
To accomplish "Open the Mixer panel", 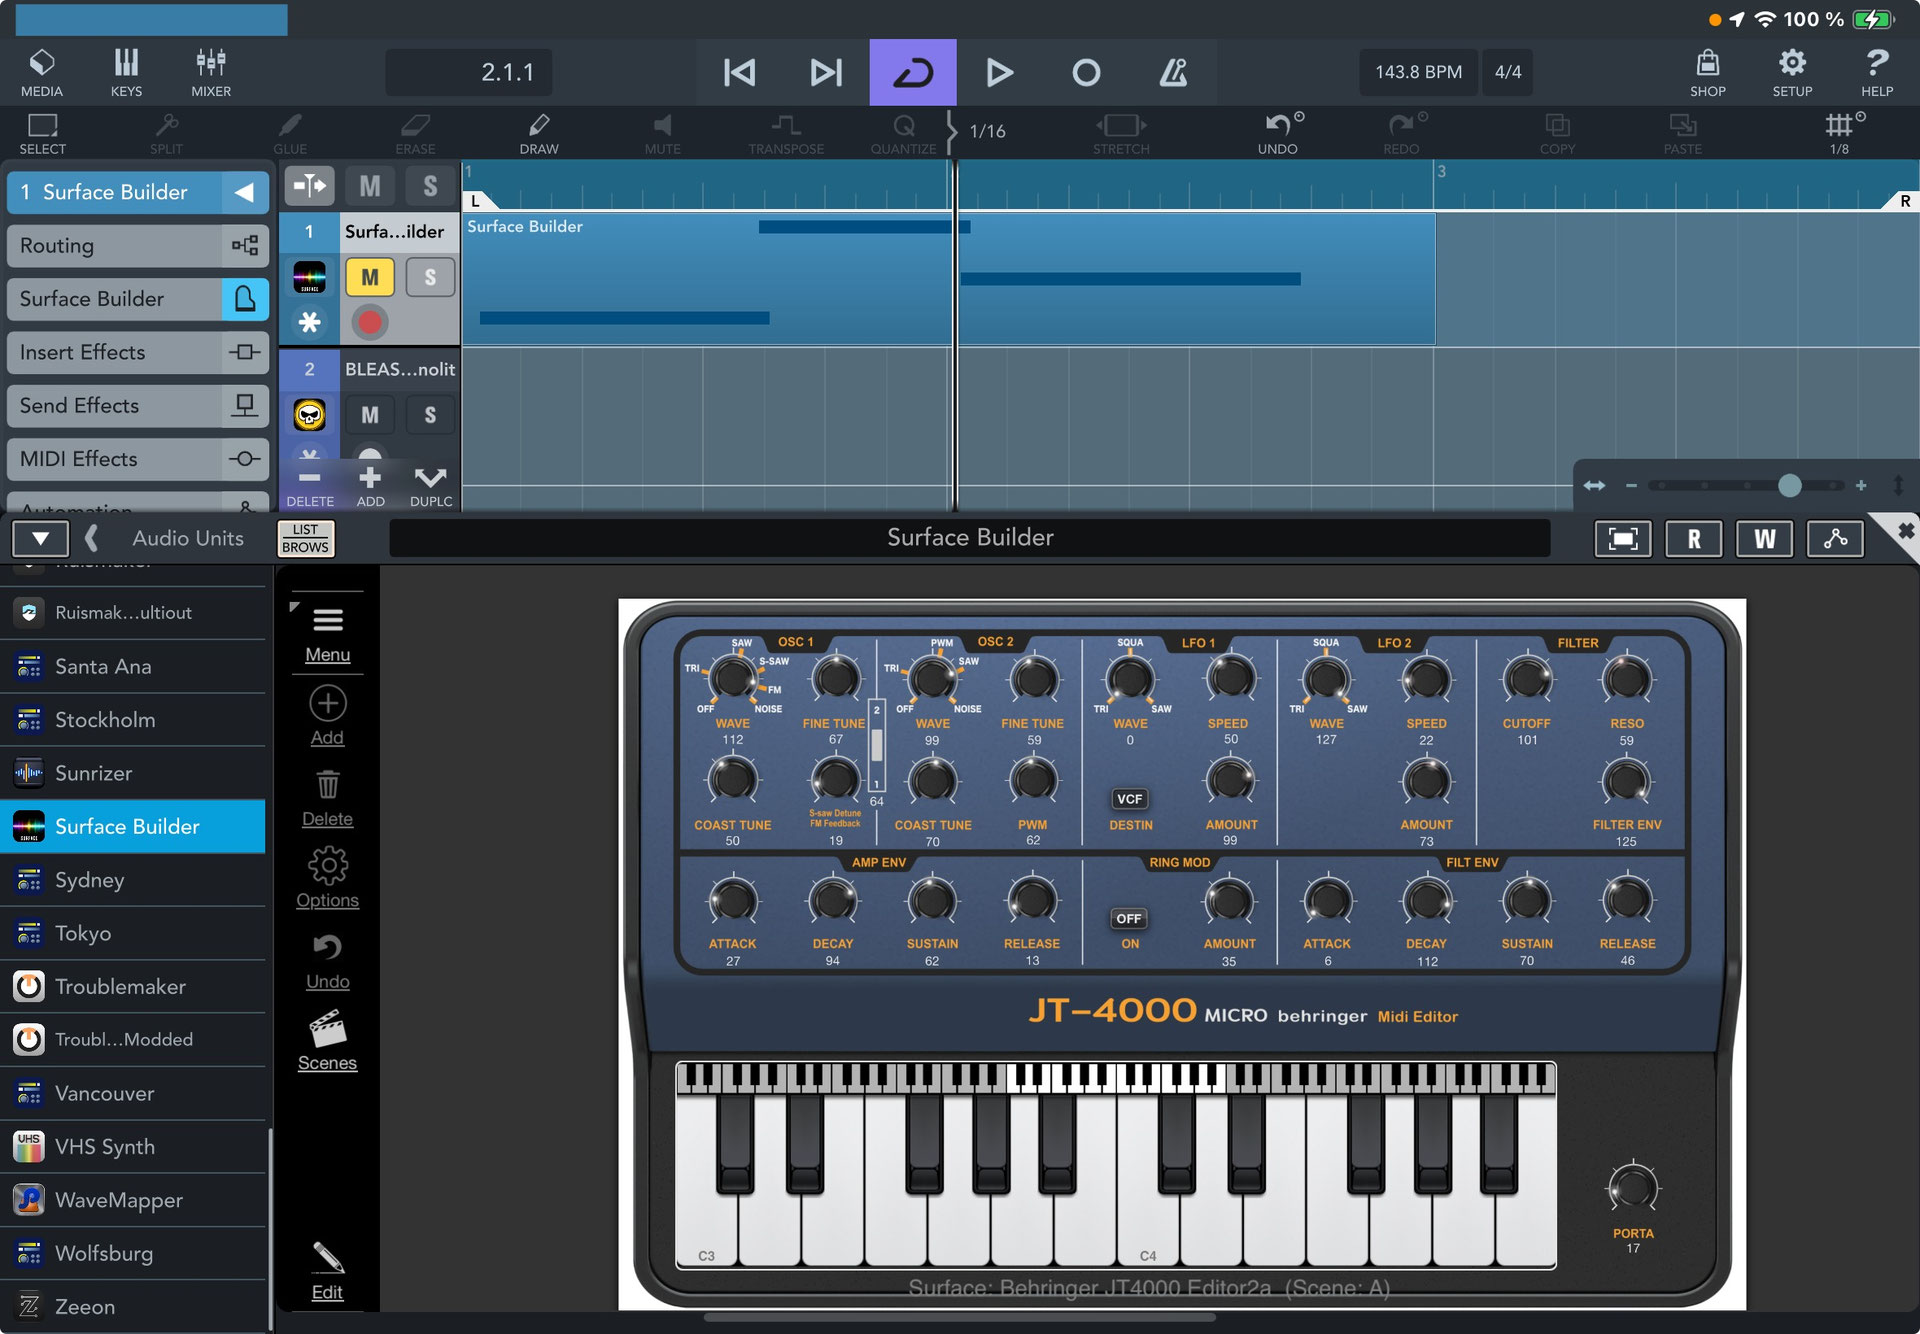I will (211, 70).
